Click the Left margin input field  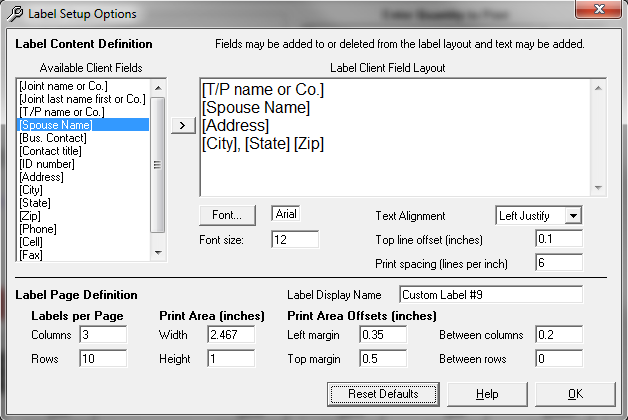tap(383, 334)
